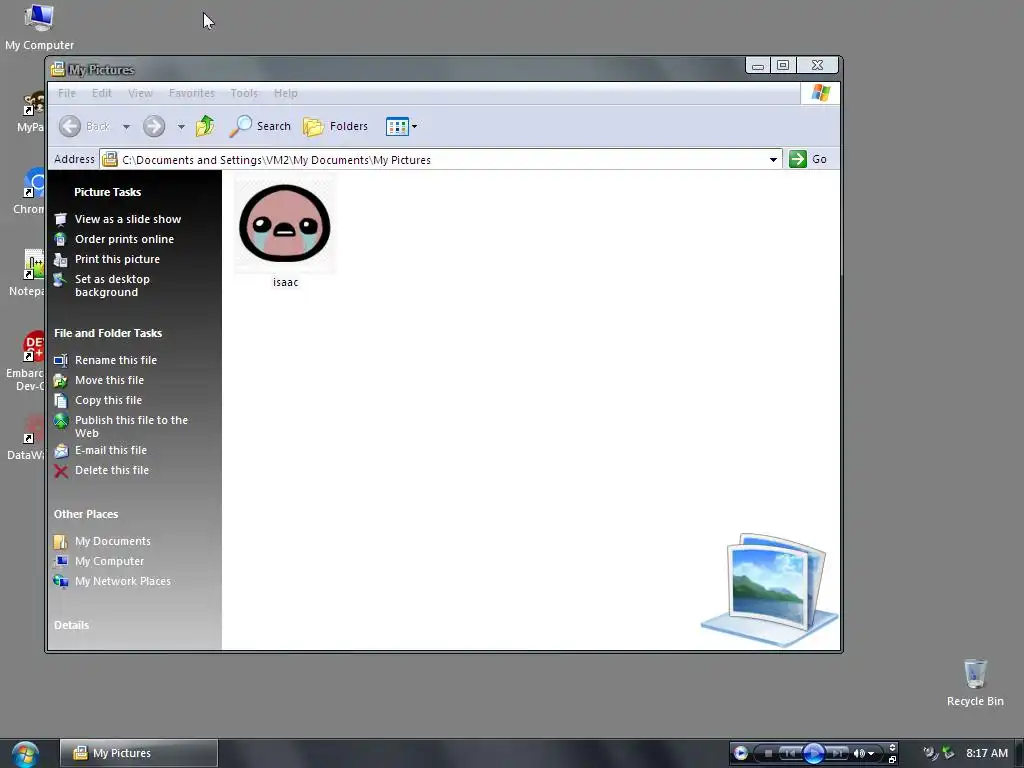Click the Go button
This screenshot has width=1024, height=768.
(808, 159)
